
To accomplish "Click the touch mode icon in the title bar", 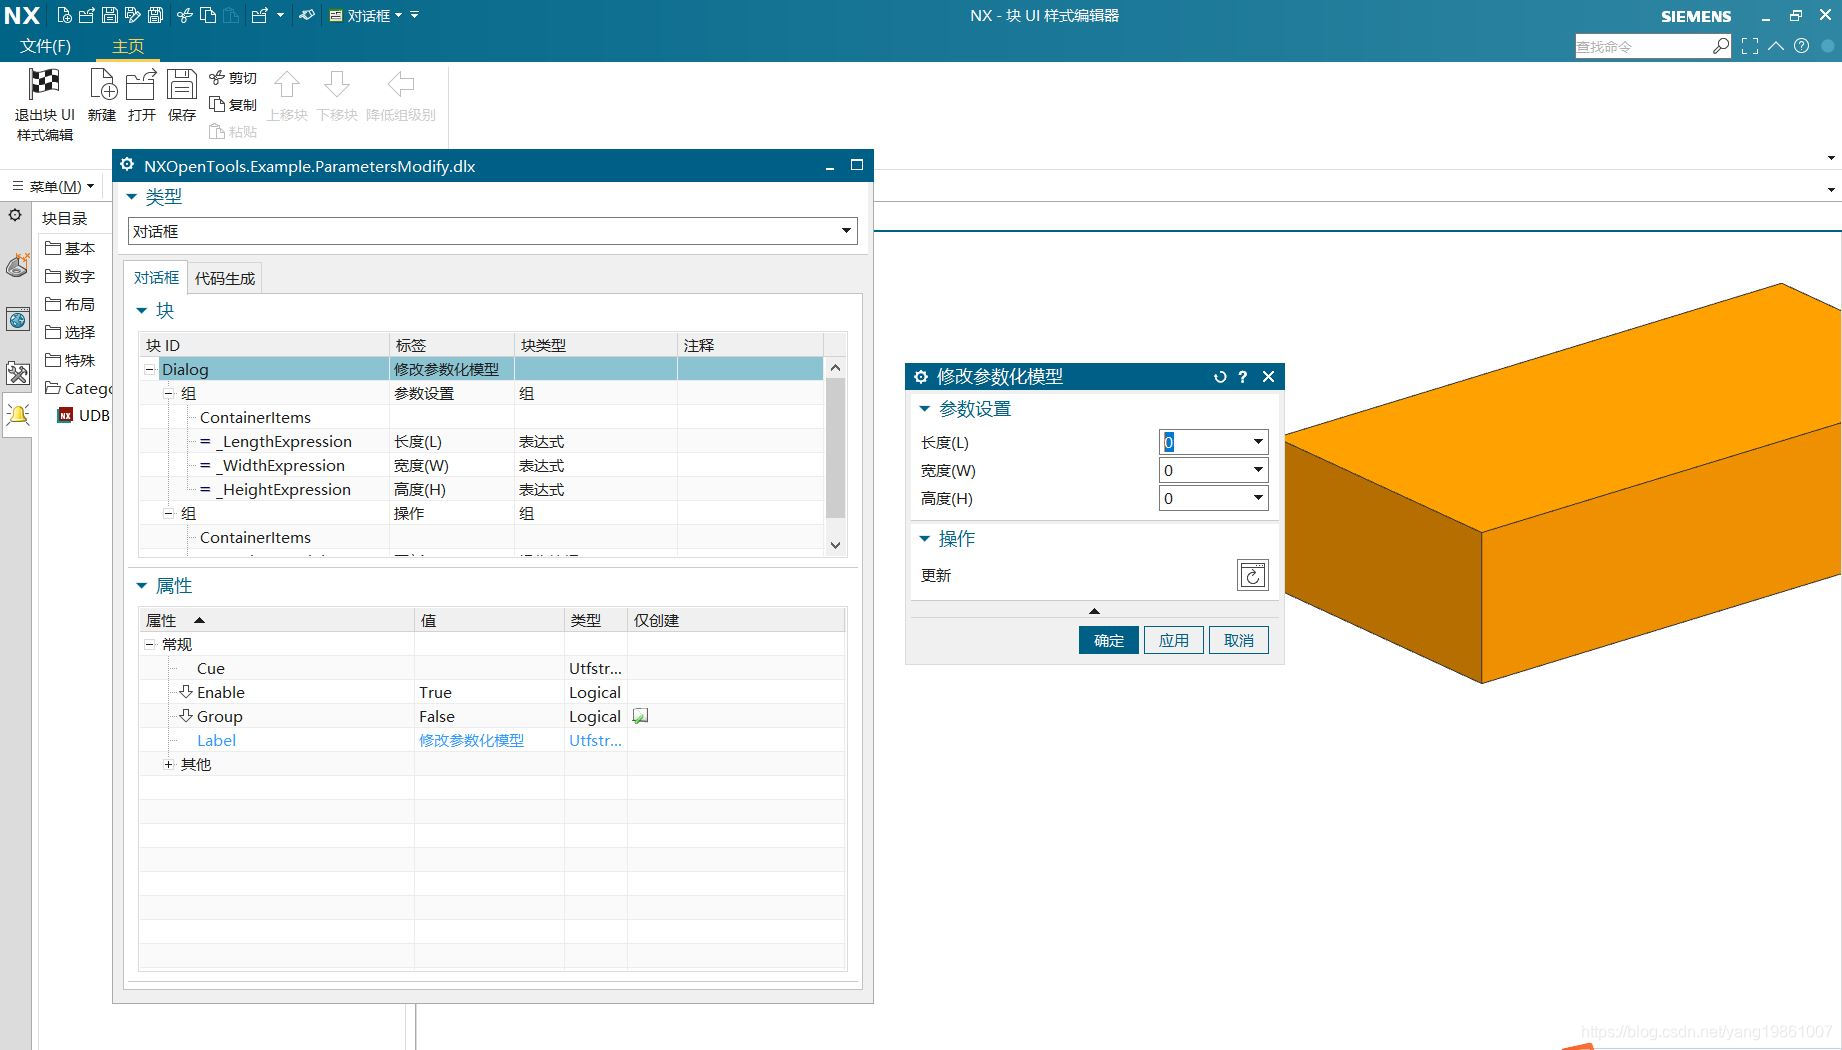I will 307,15.
